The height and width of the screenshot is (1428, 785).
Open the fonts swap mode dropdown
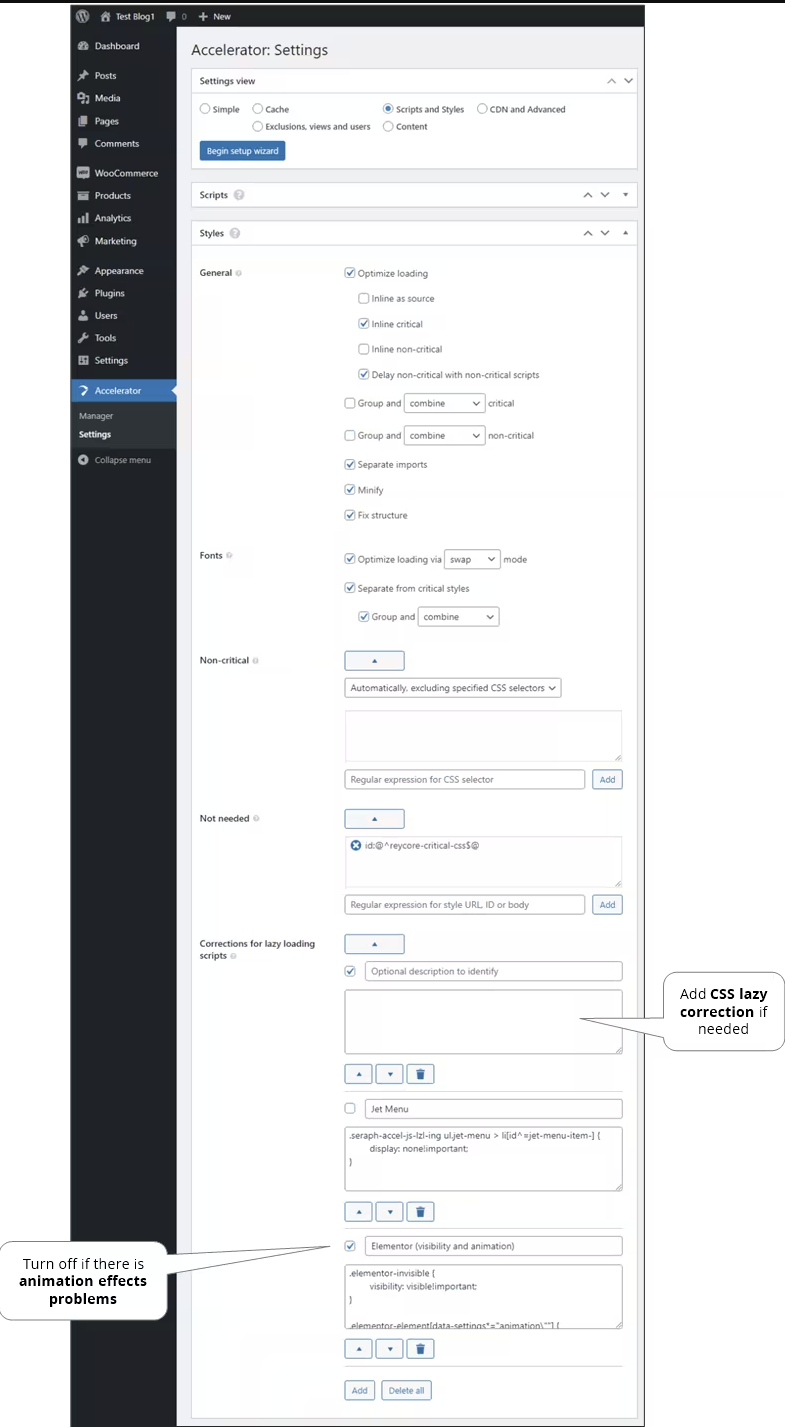(x=472, y=559)
